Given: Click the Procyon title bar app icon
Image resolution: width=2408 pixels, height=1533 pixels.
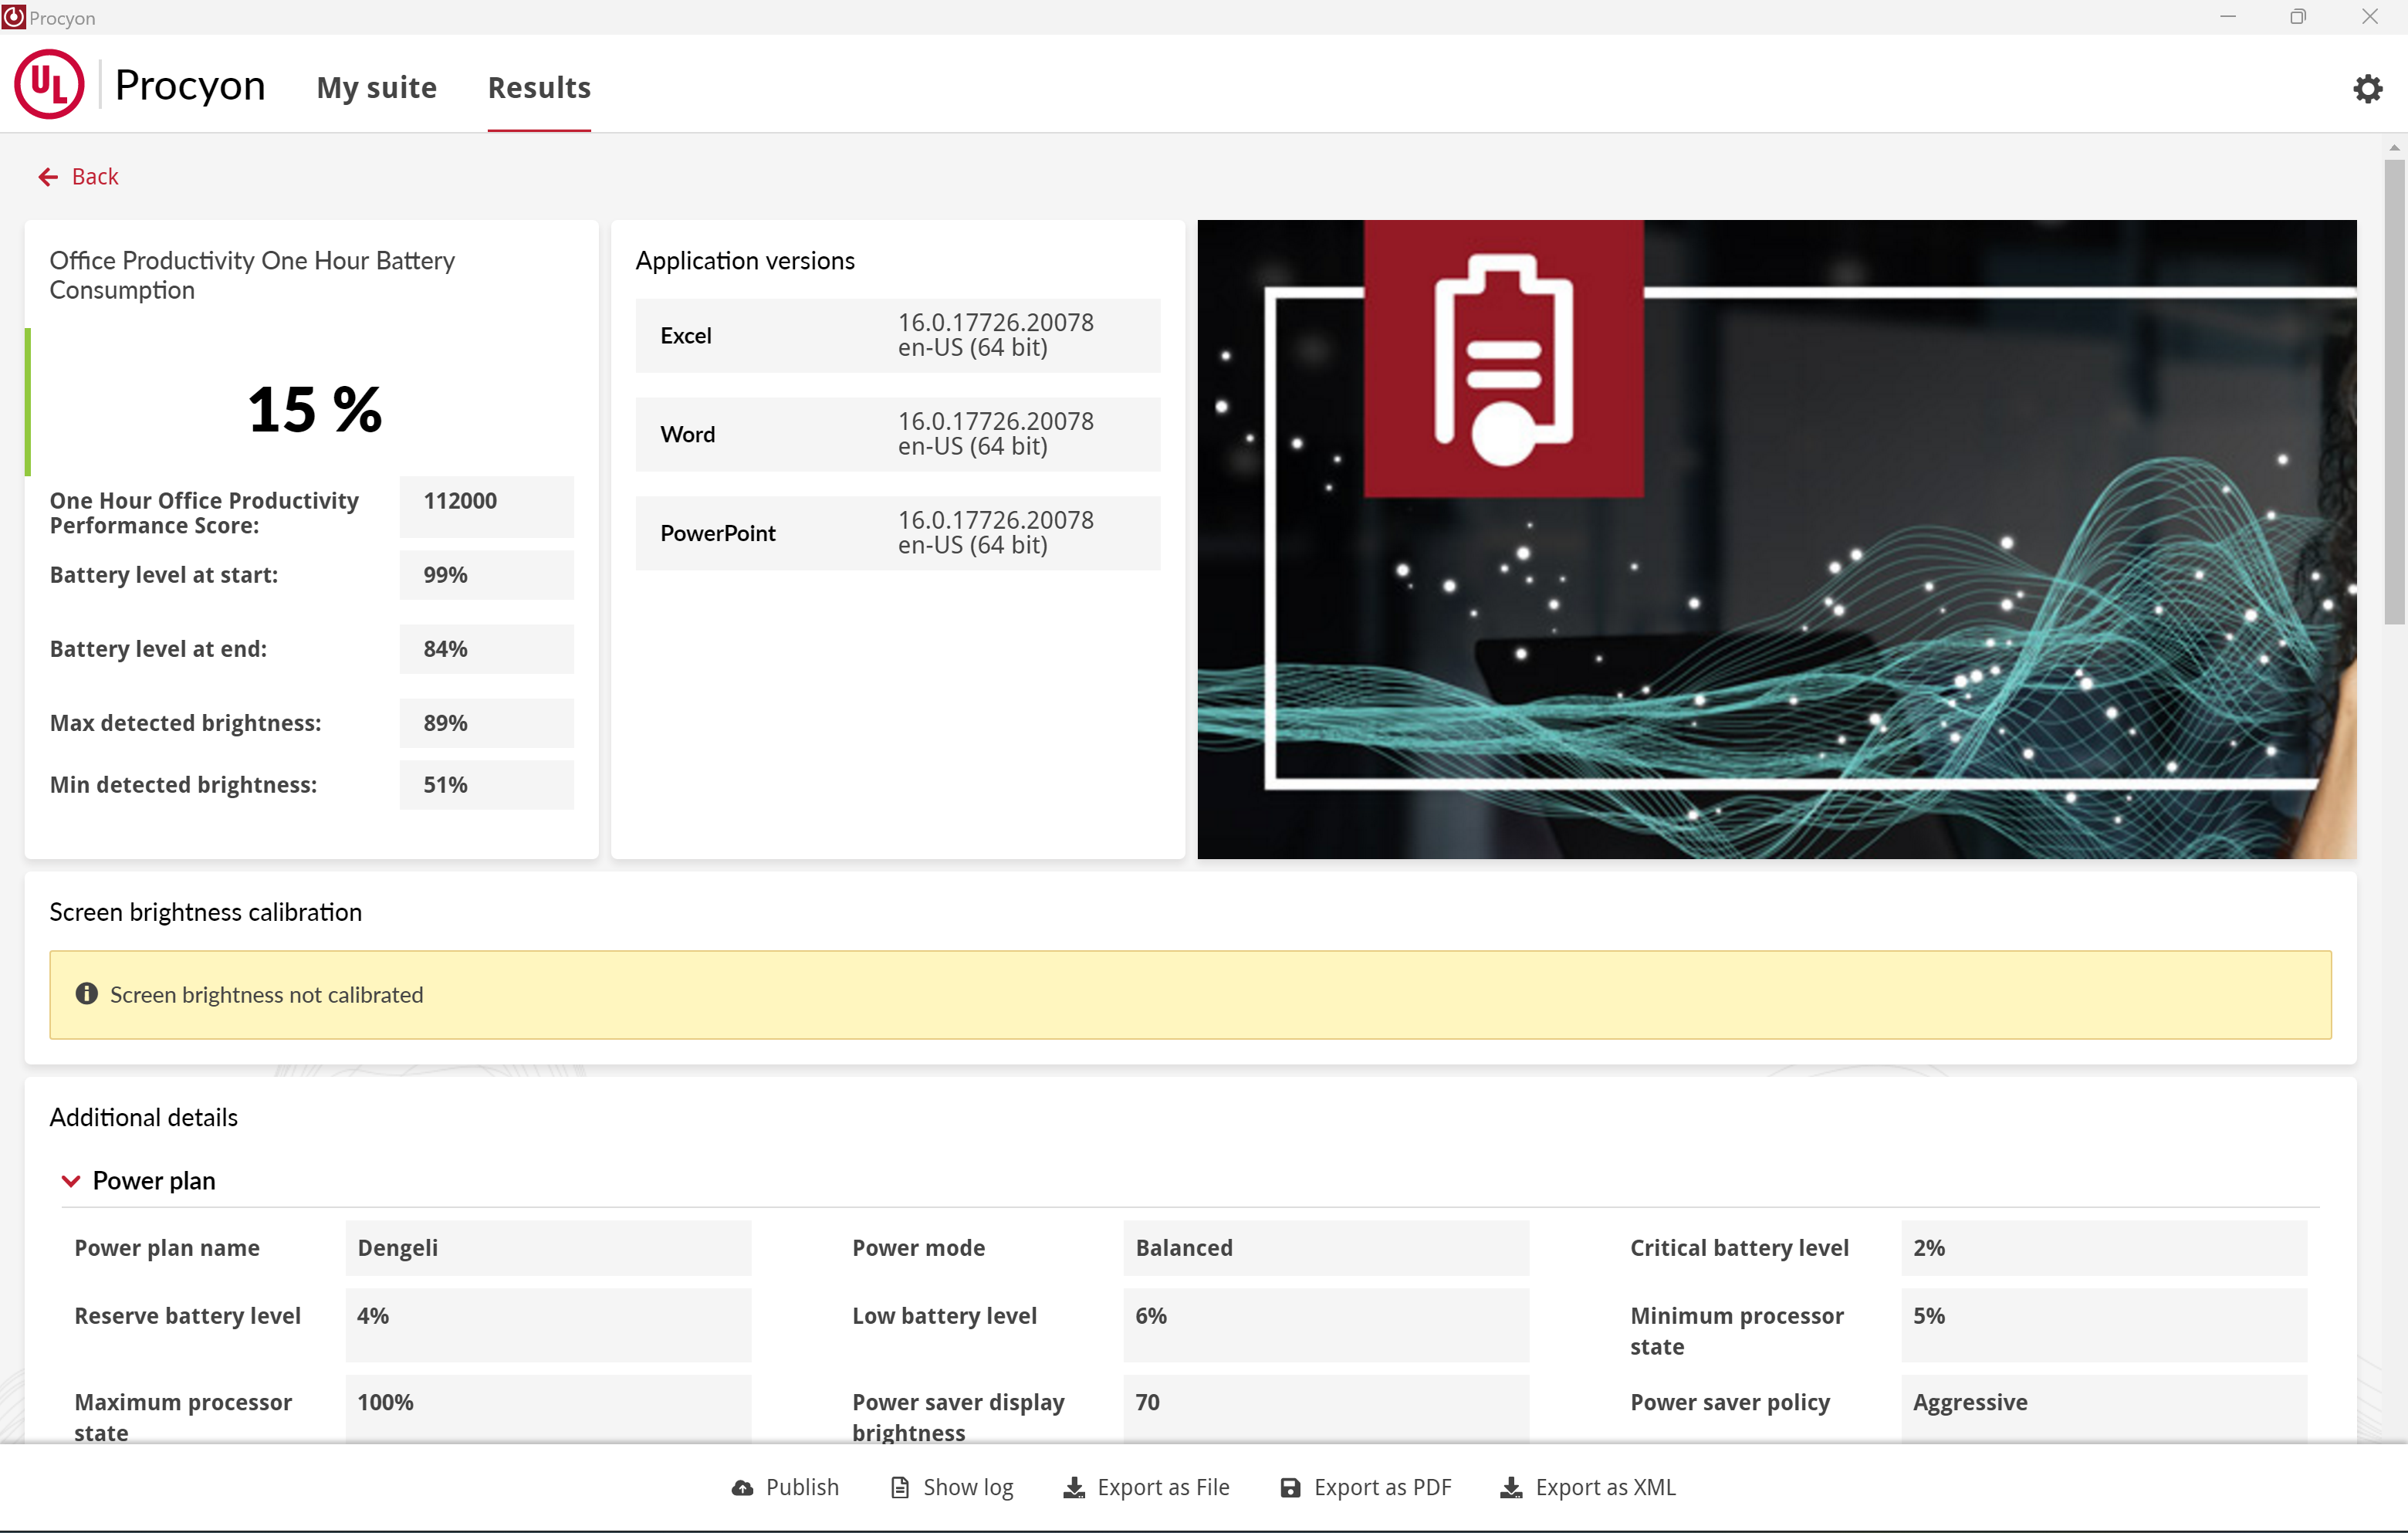Looking at the screenshot, I should pos(13,17).
